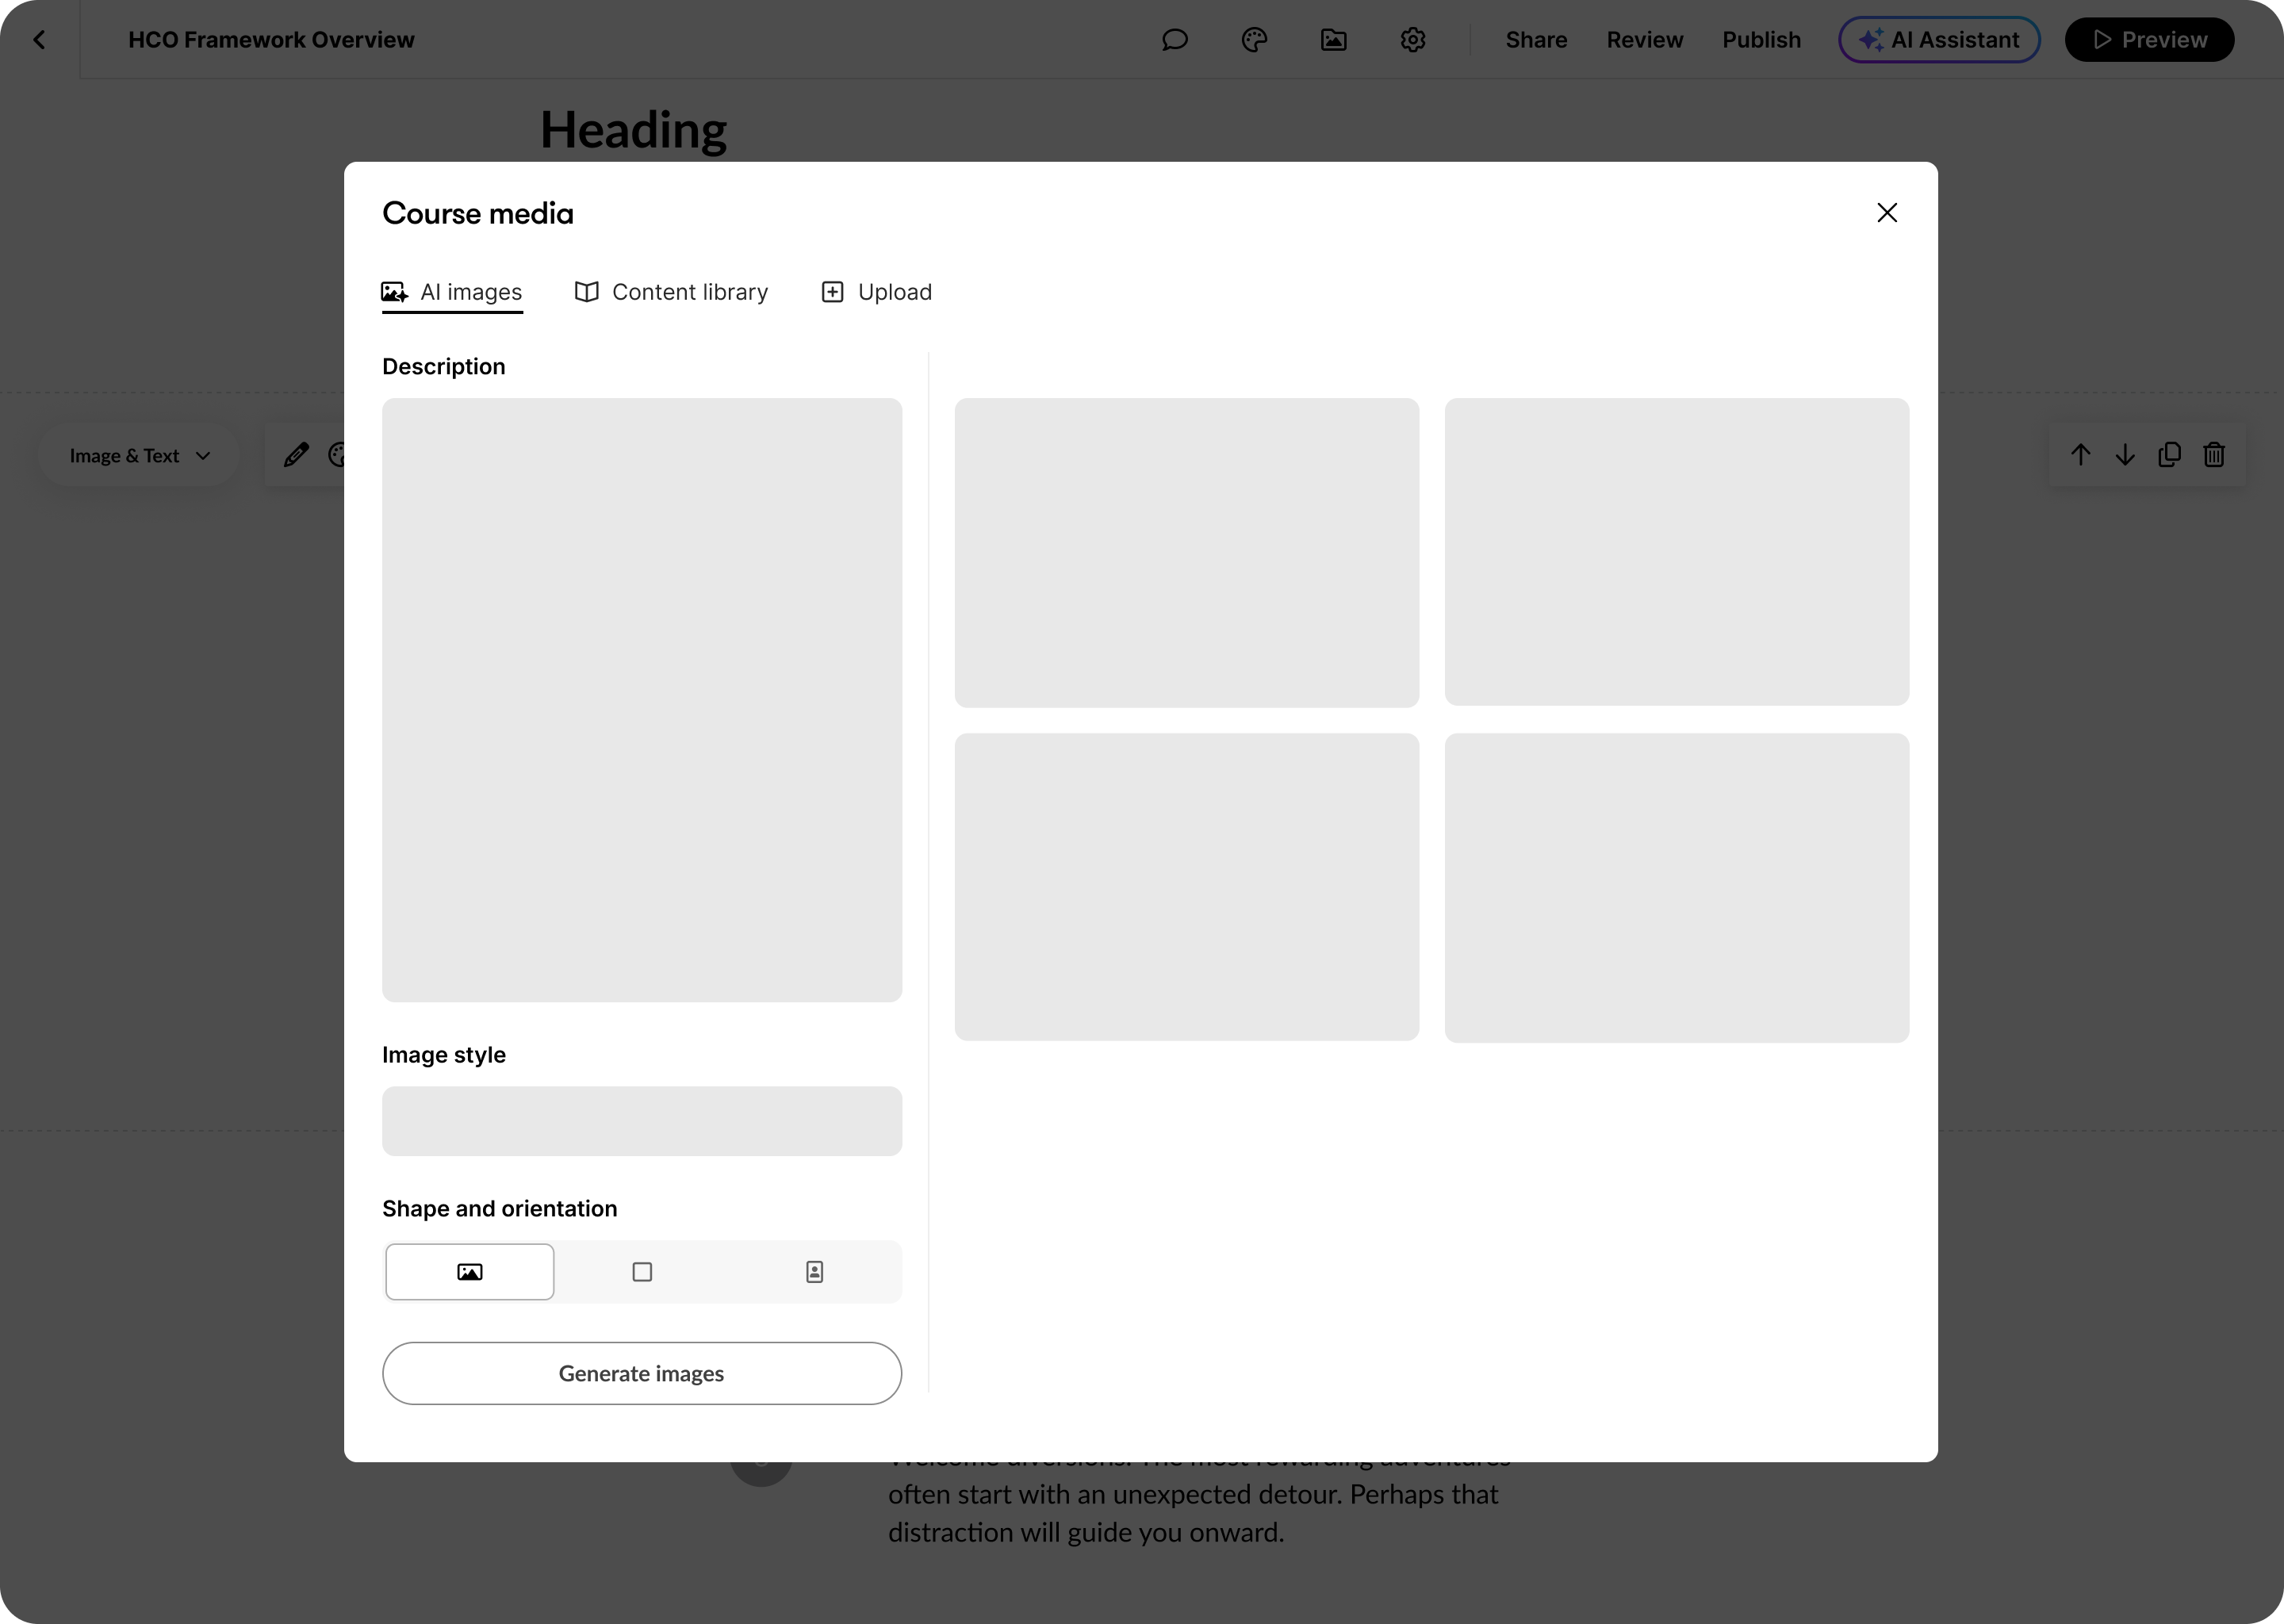Open the AI Assistant
2284x1624 pixels.
[1938, 40]
